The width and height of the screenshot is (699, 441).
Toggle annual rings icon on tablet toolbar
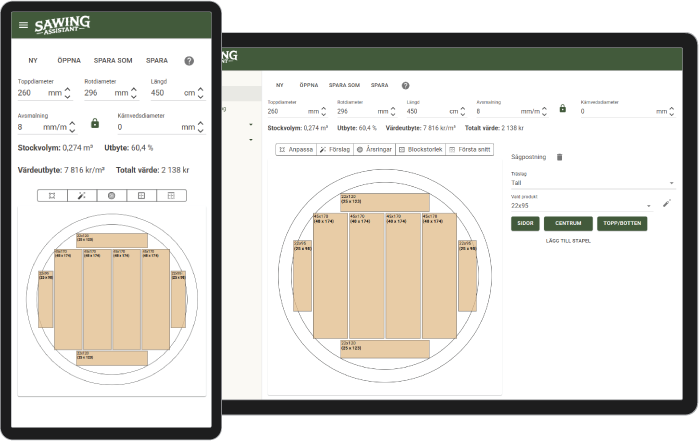point(111,196)
